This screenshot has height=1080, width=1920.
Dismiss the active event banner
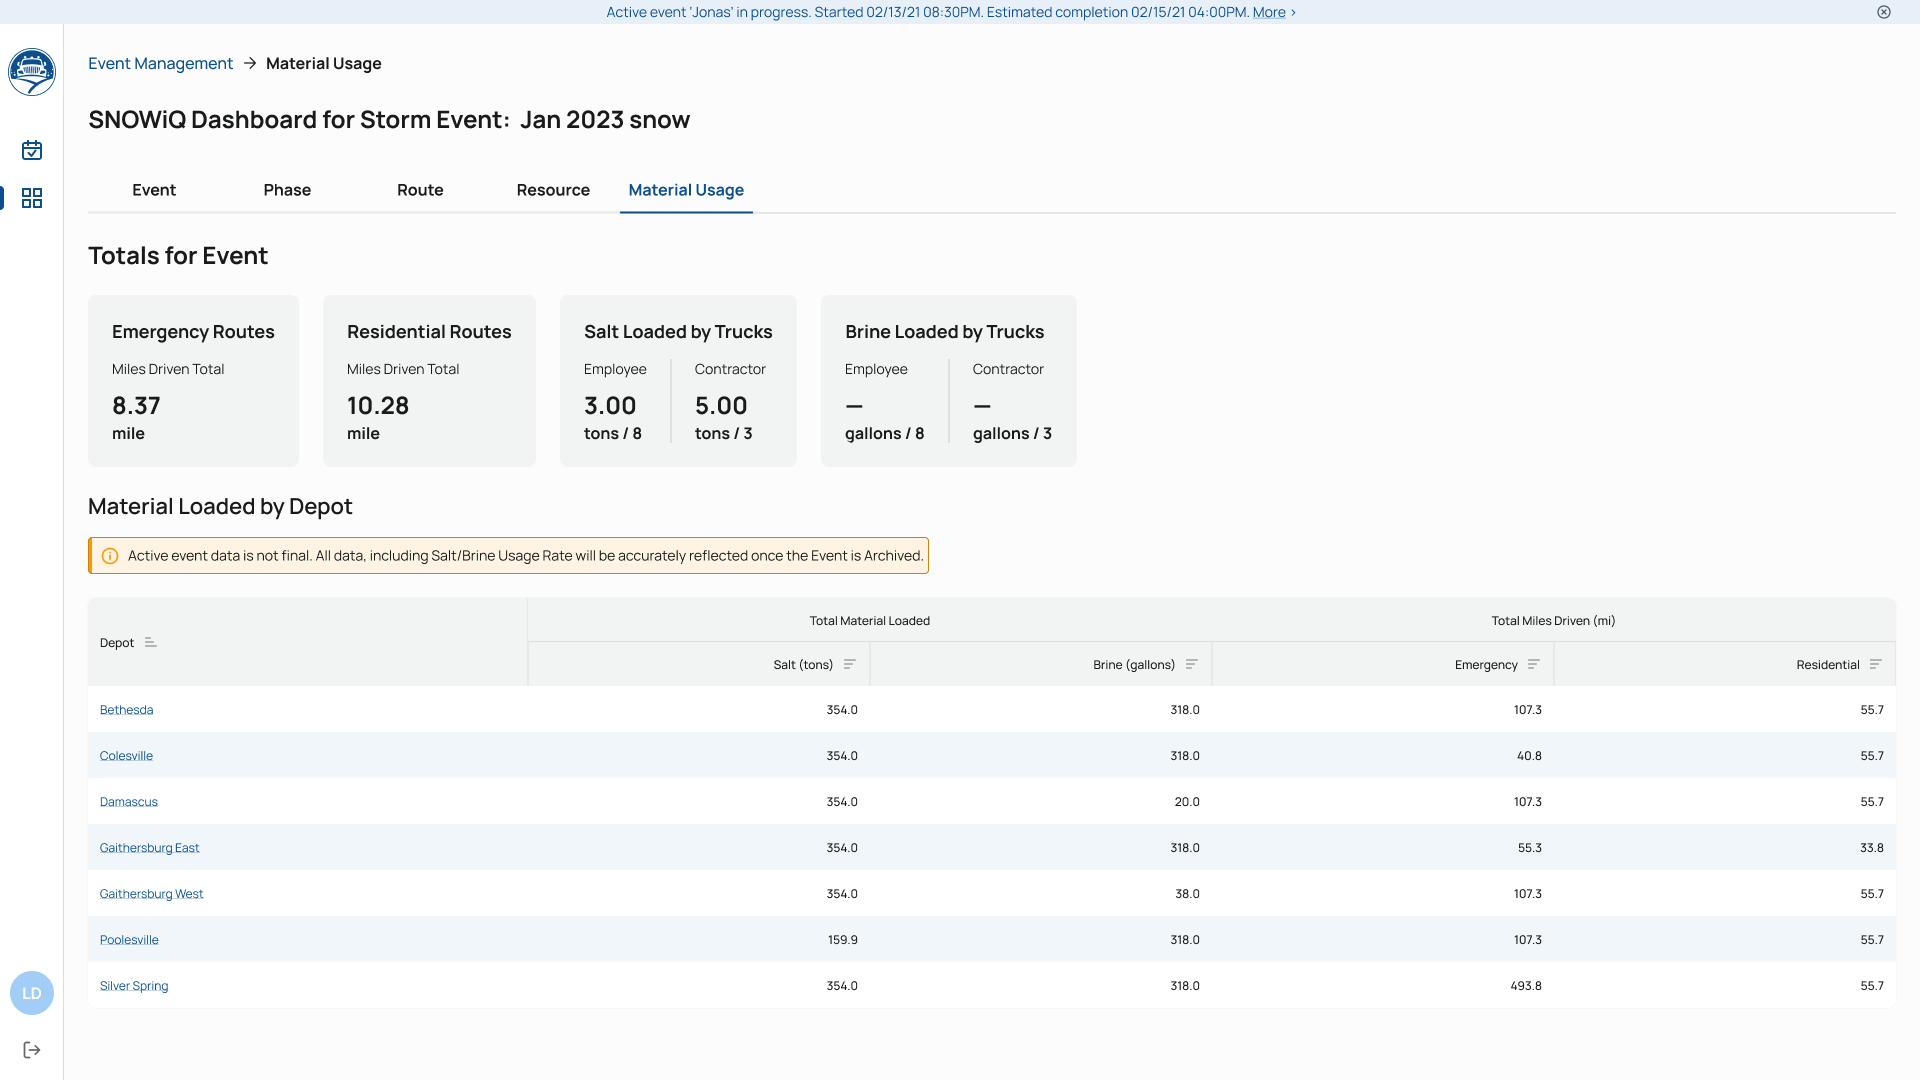pos(1884,12)
